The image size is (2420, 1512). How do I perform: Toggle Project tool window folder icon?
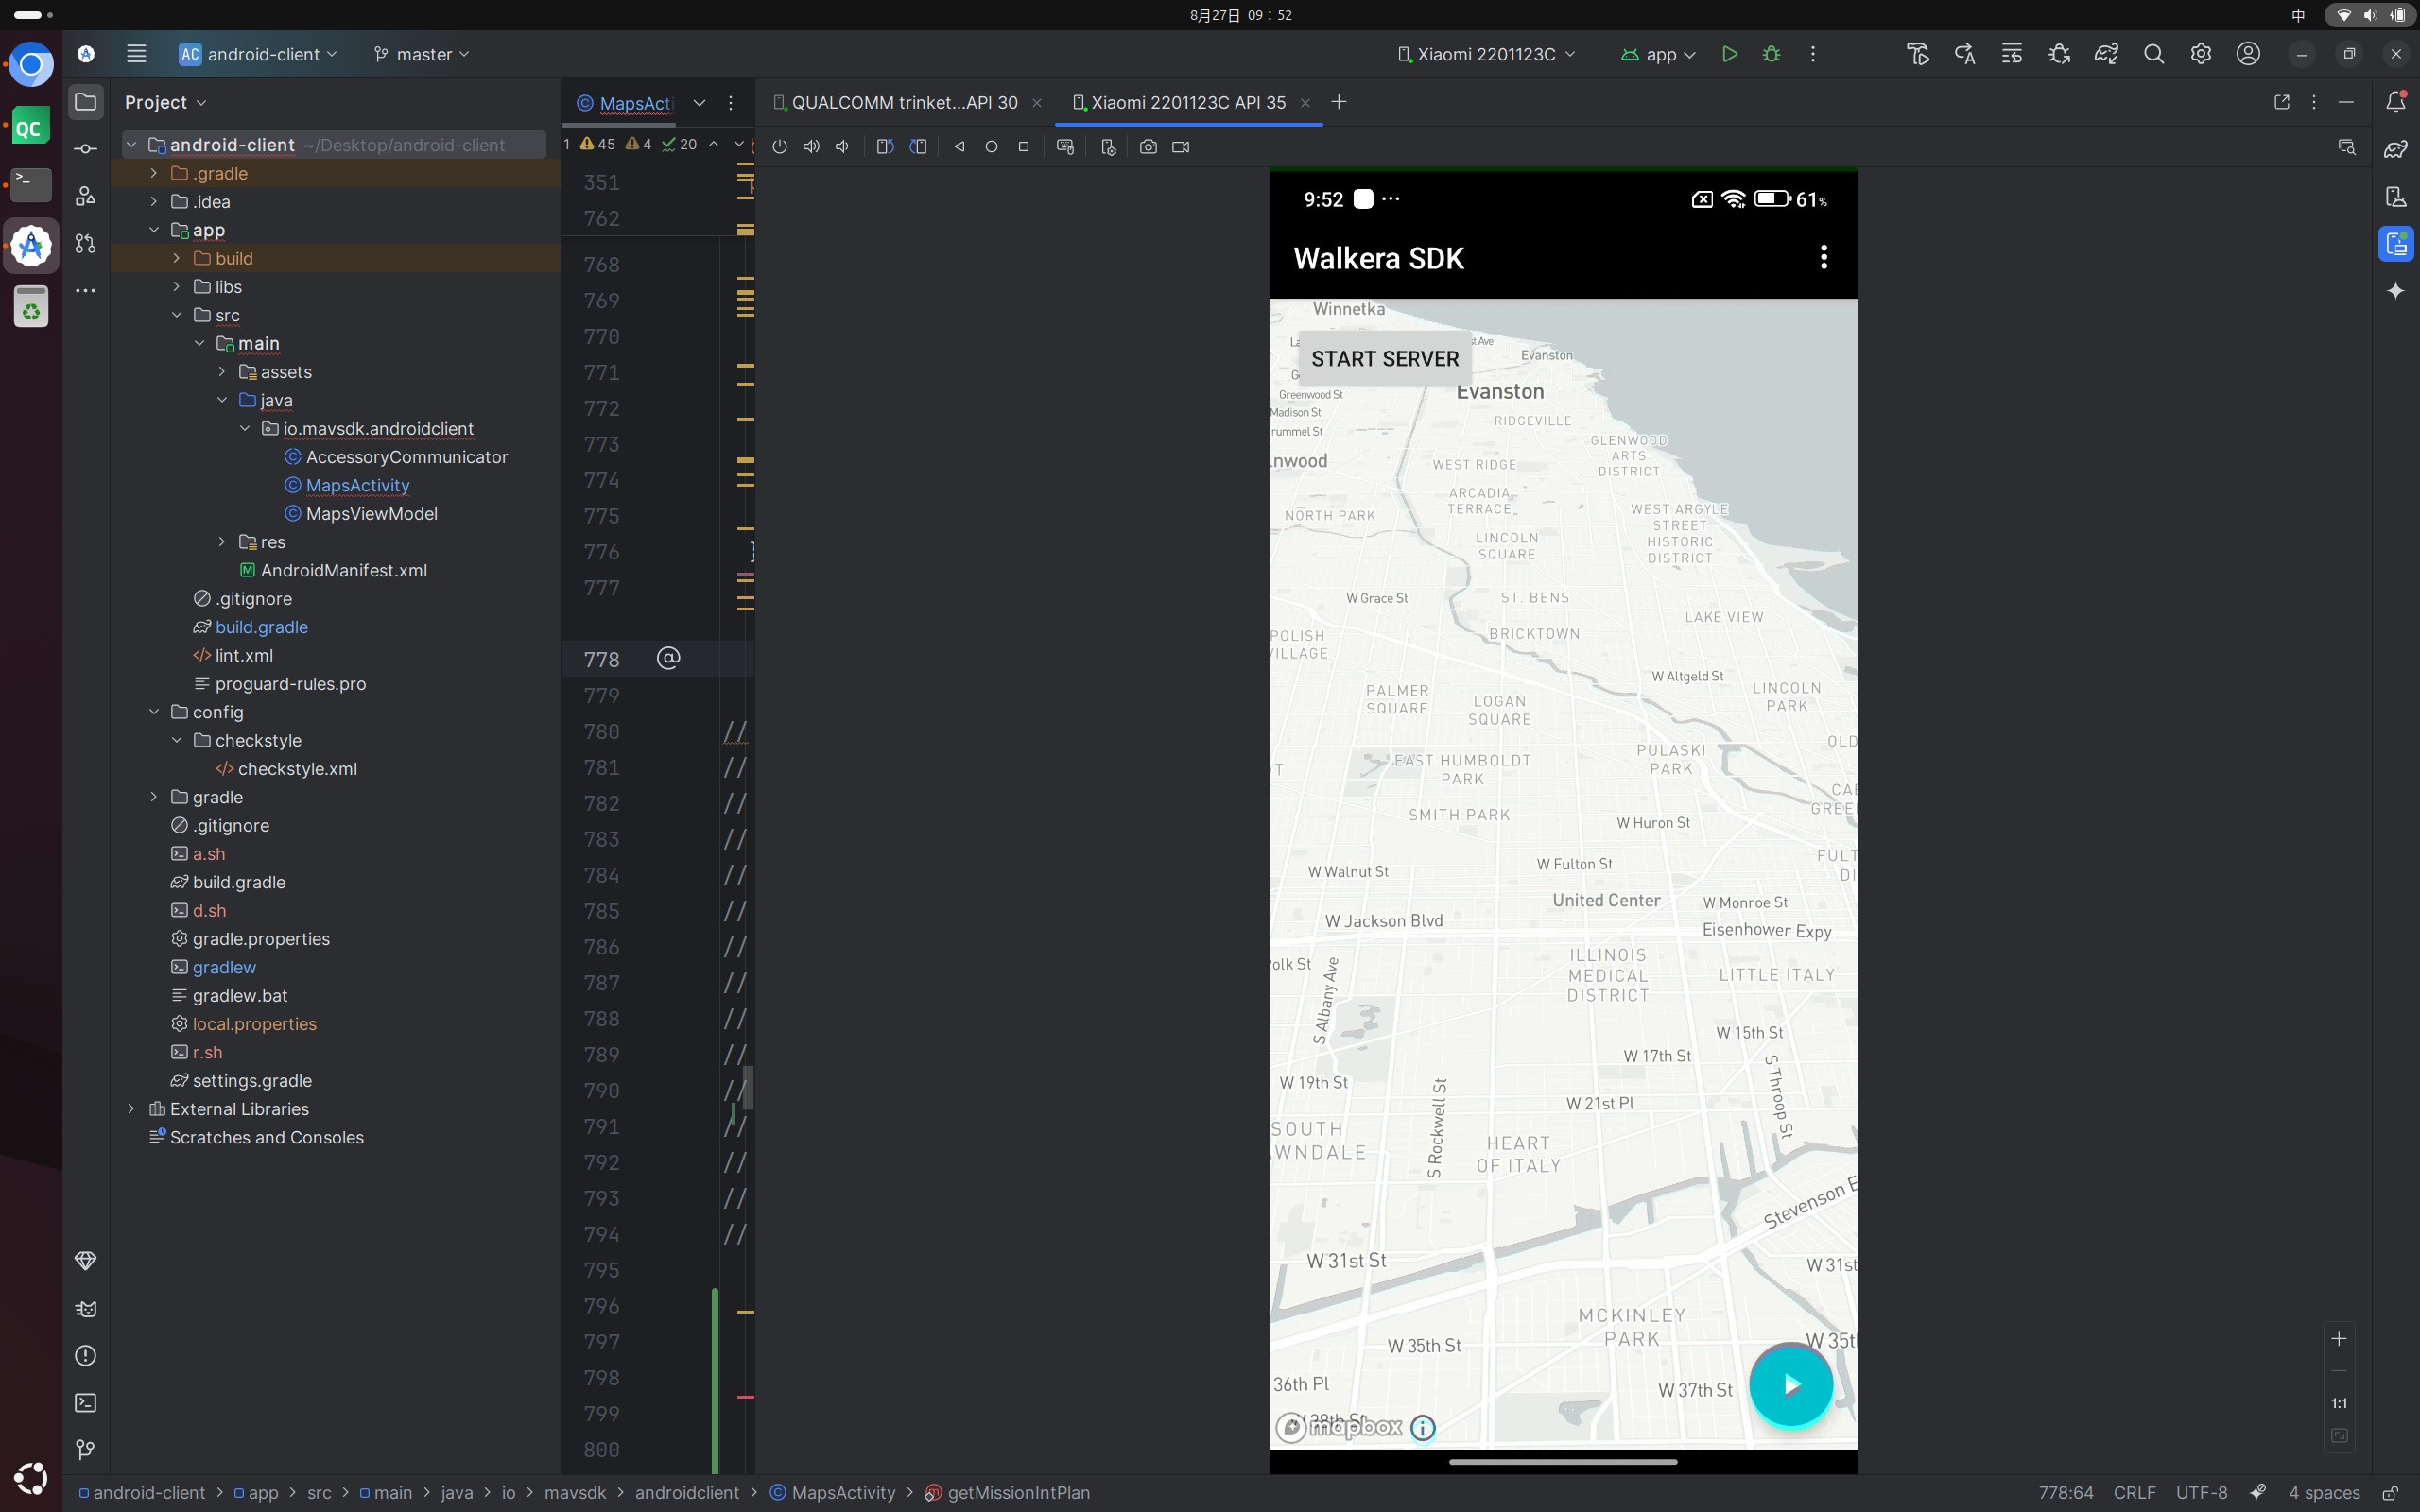tap(86, 102)
